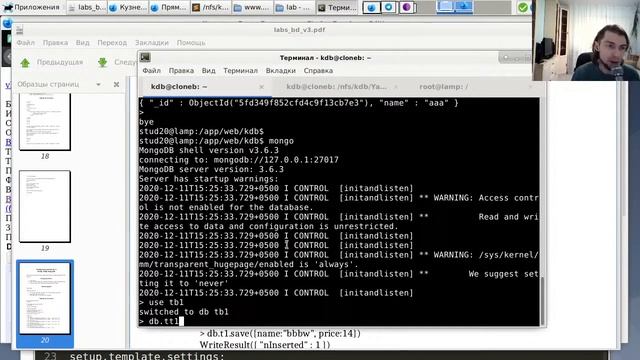Close the kdb@cloneb: ~ terminal tab
The width and height of the screenshot is (640, 360).
[x=262, y=87]
